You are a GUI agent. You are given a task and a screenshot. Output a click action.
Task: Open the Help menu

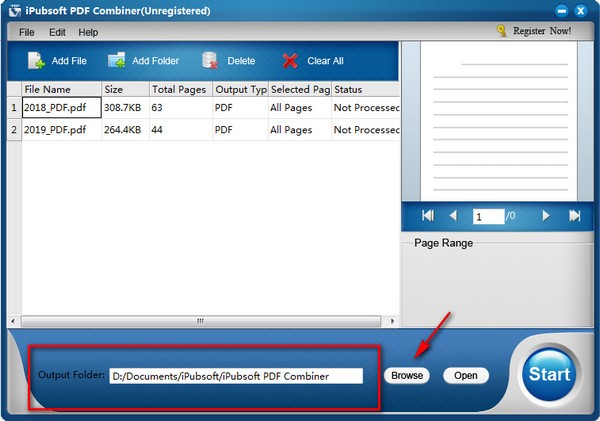coord(88,33)
